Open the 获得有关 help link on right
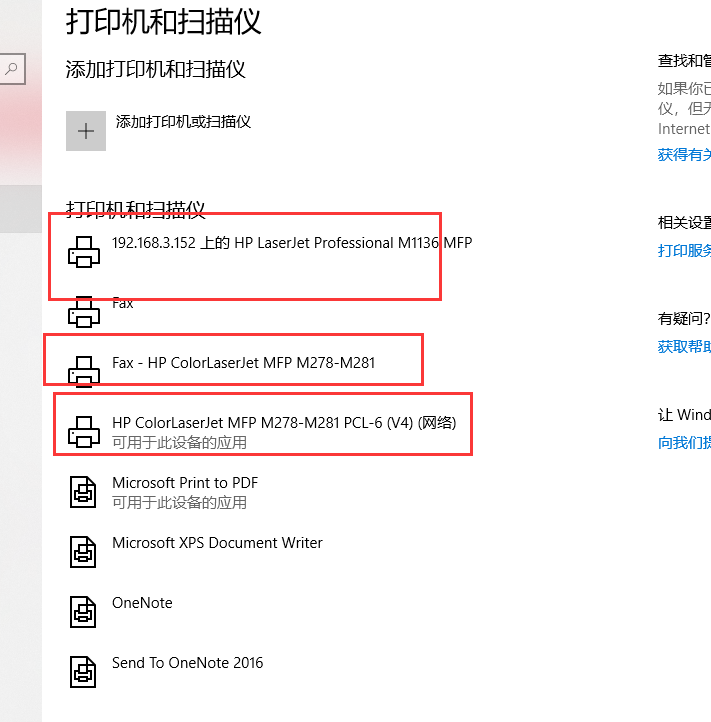This screenshot has height=722, width=711. tap(684, 154)
